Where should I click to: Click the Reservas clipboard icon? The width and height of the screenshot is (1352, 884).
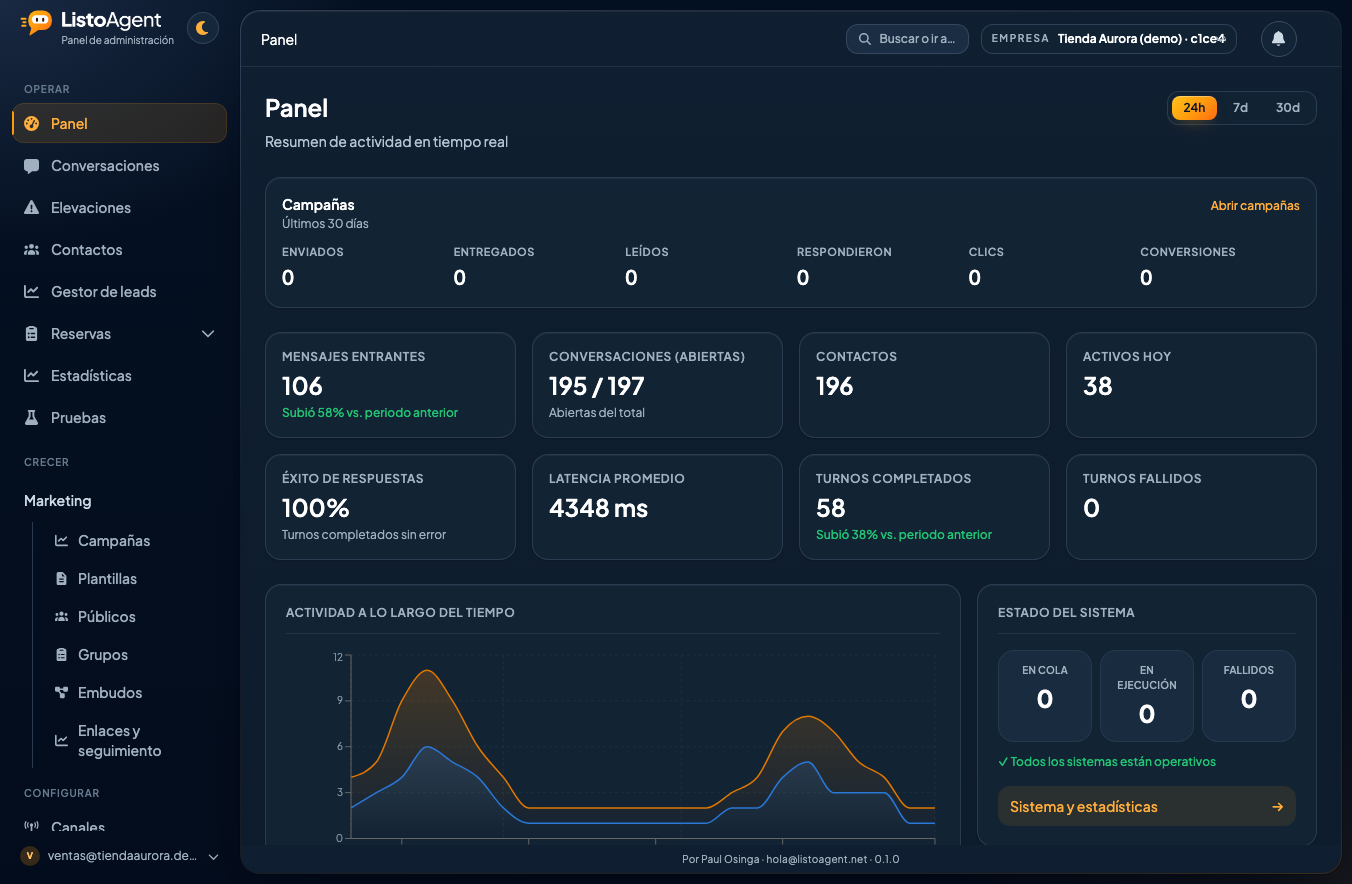pyautogui.click(x=31, y=334)
